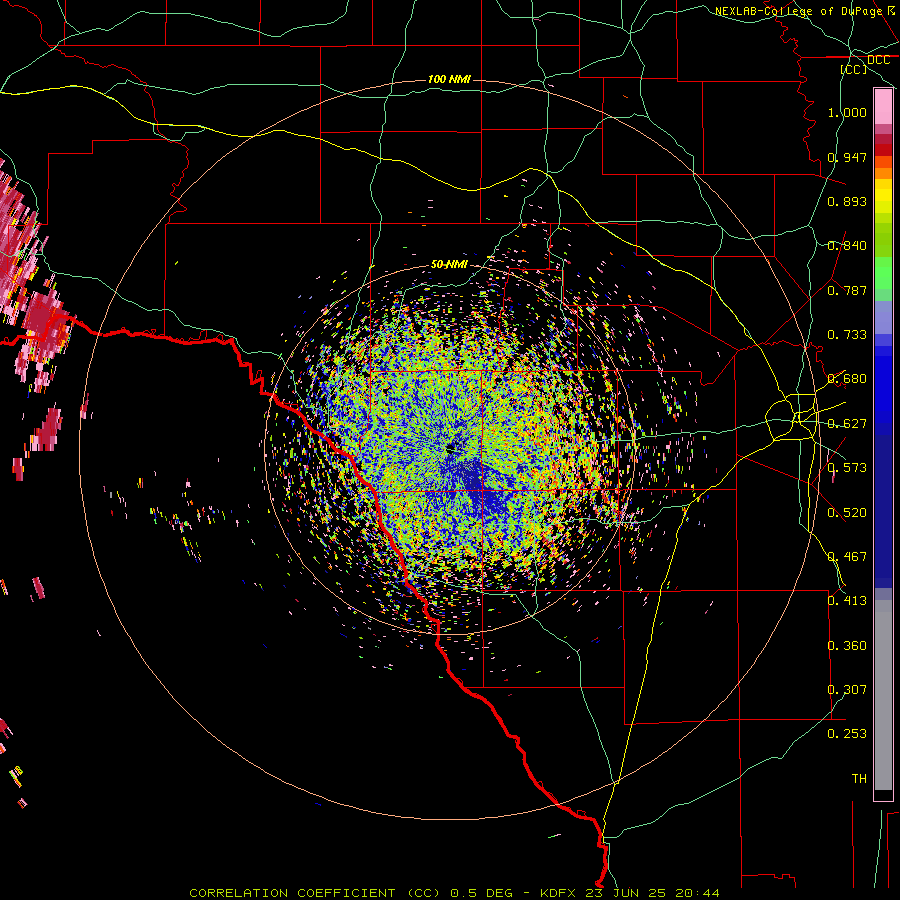Click the 0.840 scale value
Screen dimensions: 900x900
pos(847,246)
